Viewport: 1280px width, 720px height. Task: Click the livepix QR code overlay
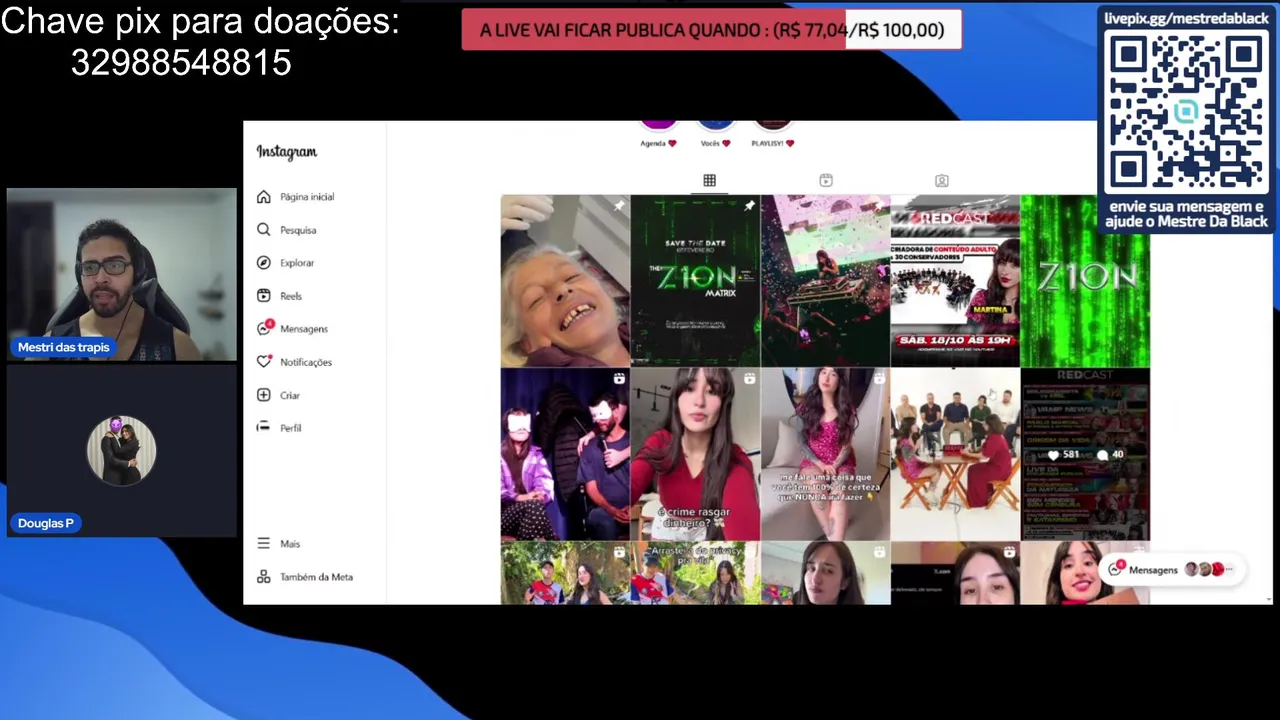tap(1186, 112)
